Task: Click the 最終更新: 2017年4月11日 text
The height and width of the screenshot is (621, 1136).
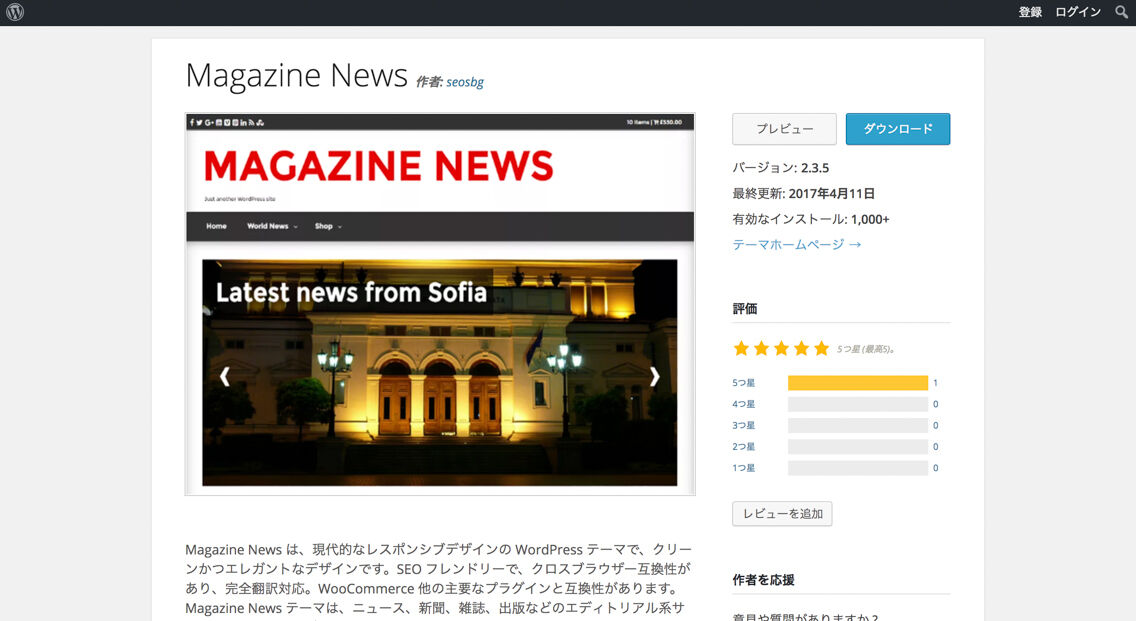Action: (x=803, y=193)
